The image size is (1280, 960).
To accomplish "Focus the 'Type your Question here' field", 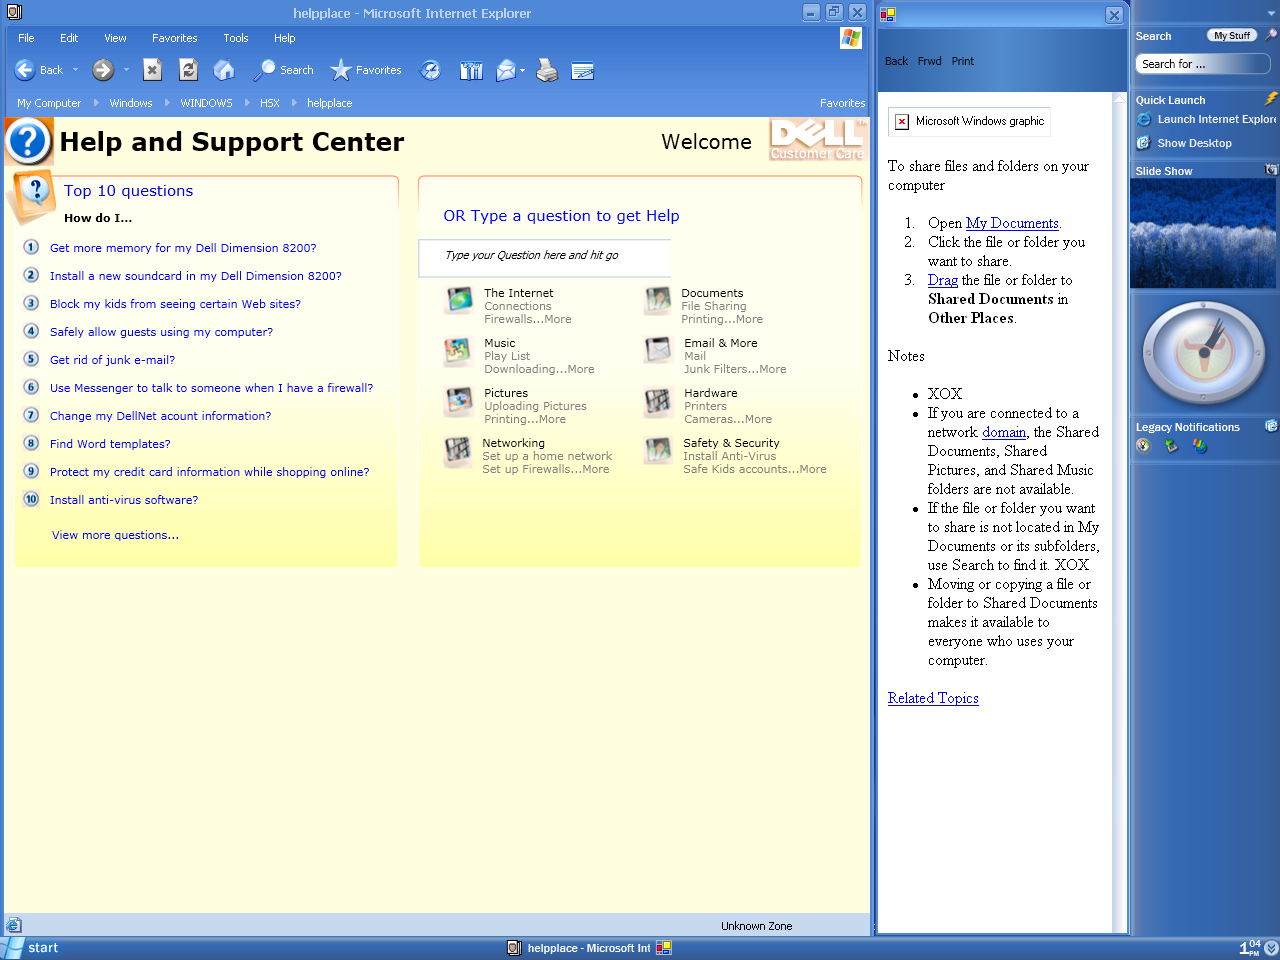I will tap(545, 256).
